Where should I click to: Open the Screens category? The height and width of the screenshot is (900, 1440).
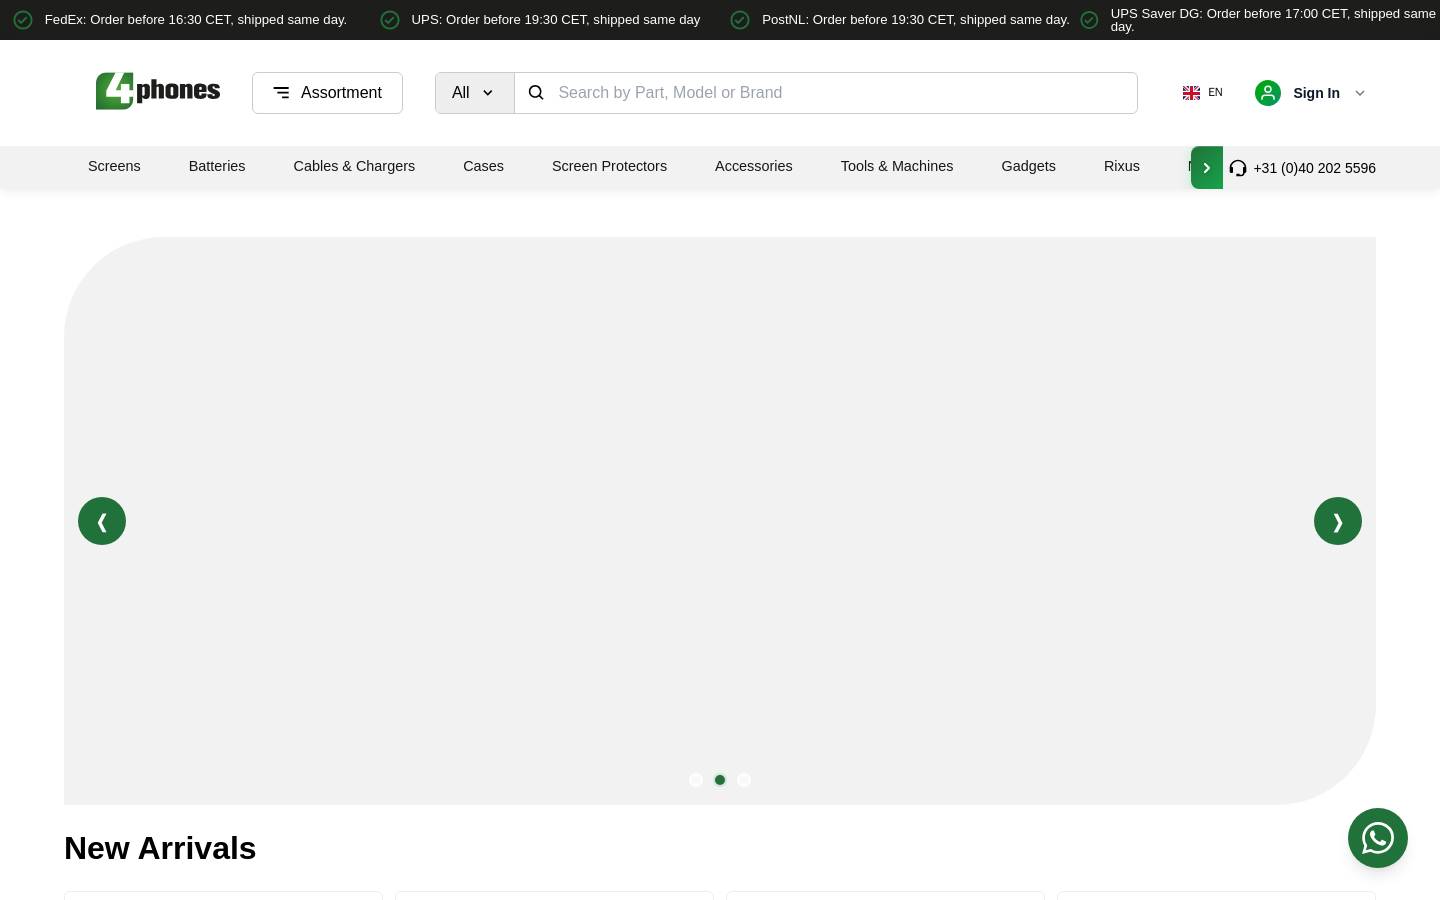pos(114,166)
